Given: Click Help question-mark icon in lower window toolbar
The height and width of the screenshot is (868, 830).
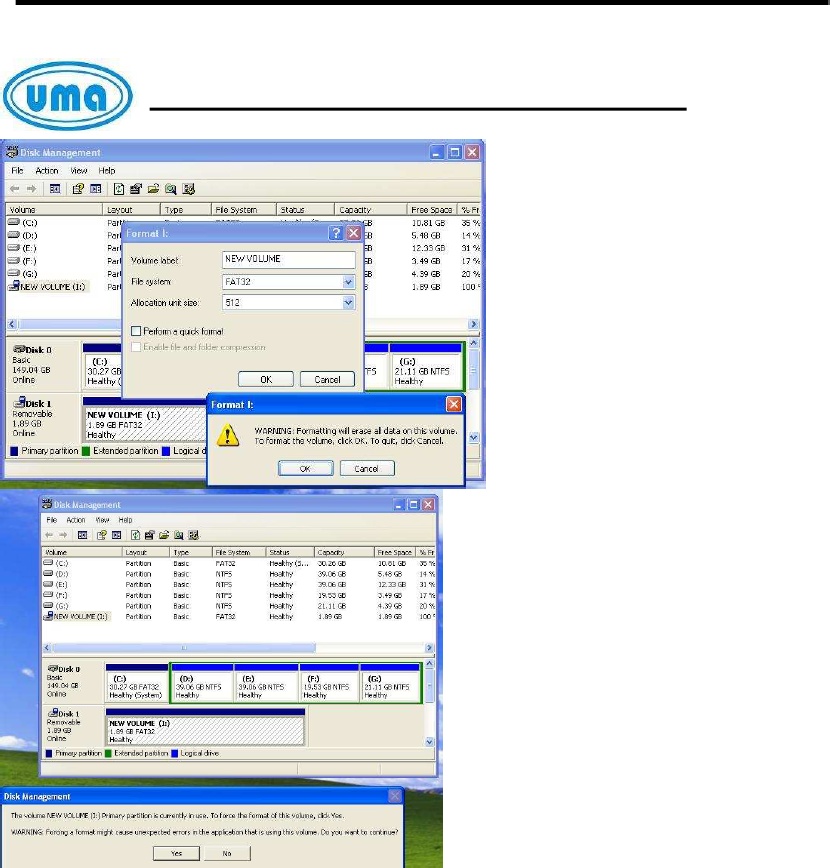Looking at the screenshot, I should click(x=101, y=535).
